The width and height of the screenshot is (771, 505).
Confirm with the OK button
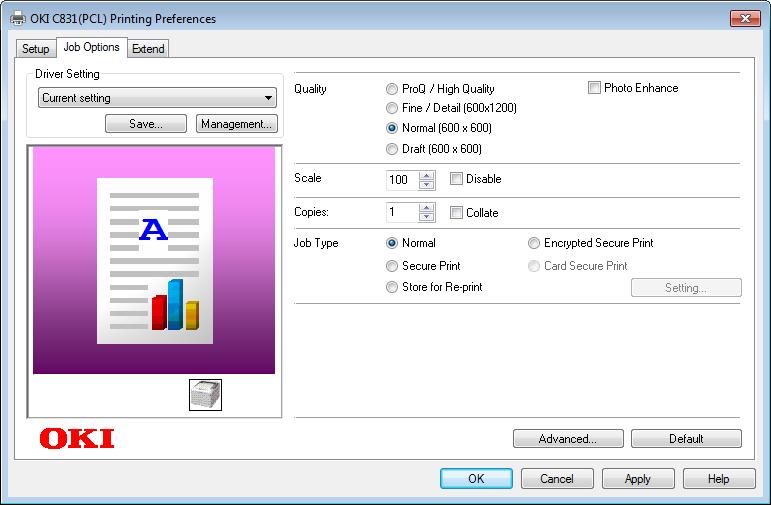pyautogui.click(x=476, y=478)
